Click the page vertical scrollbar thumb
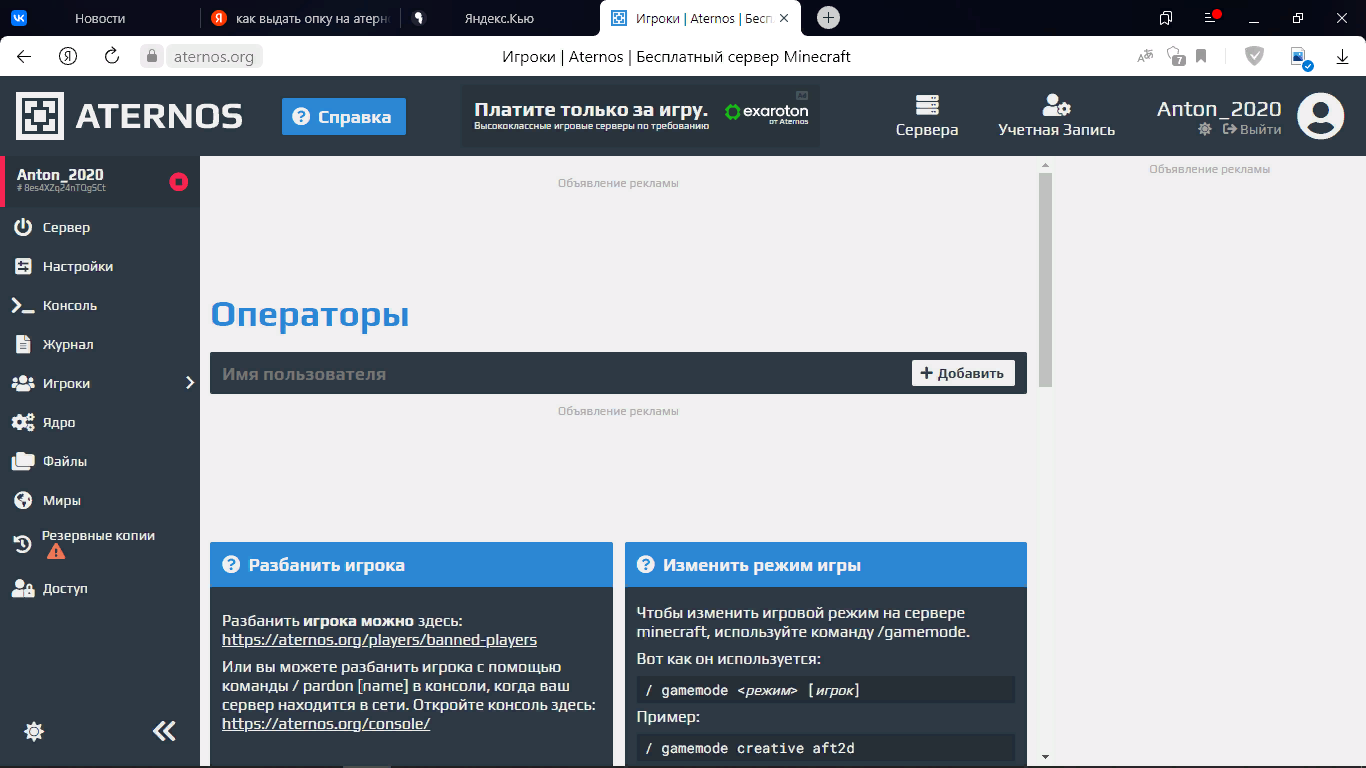Image resolution: width=1366 pixels, height=768 pixels. click(1045, 280)
